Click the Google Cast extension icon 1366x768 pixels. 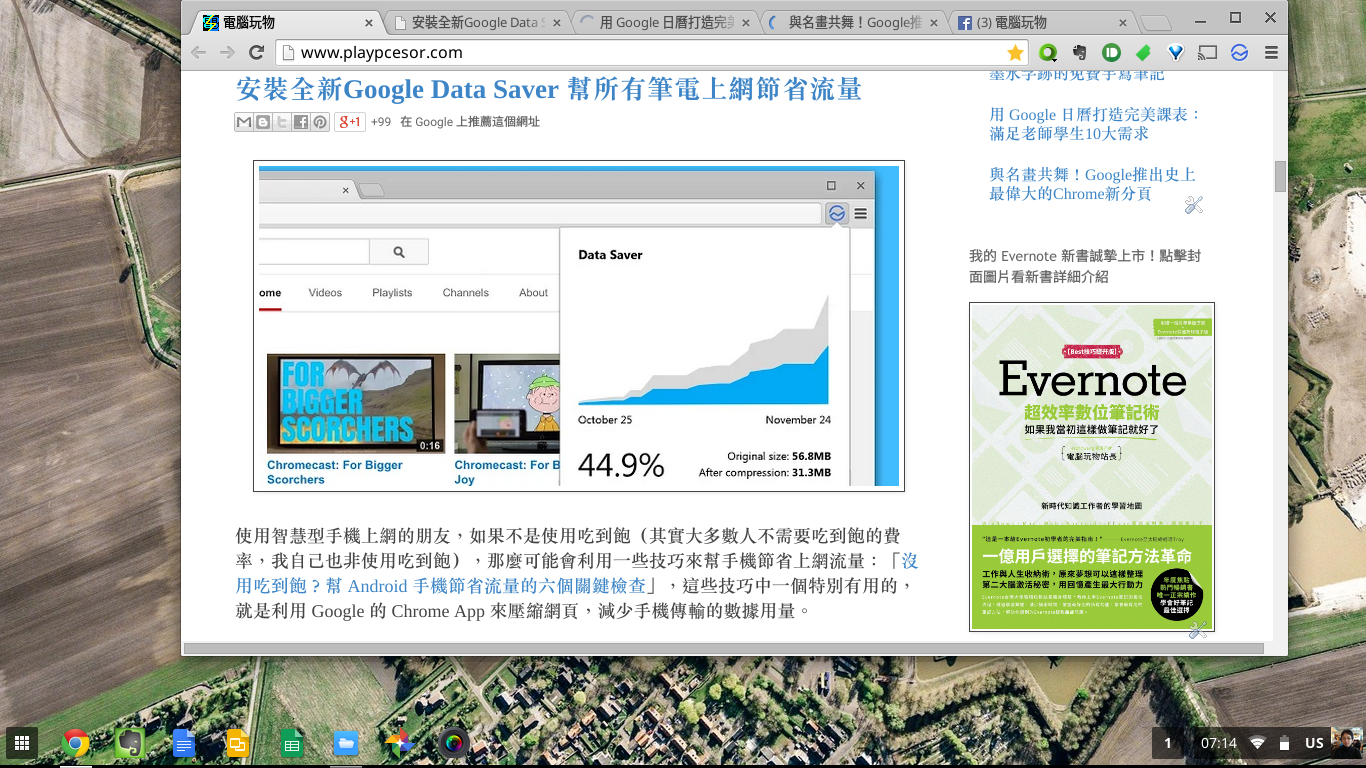[x=1208, y=53]
